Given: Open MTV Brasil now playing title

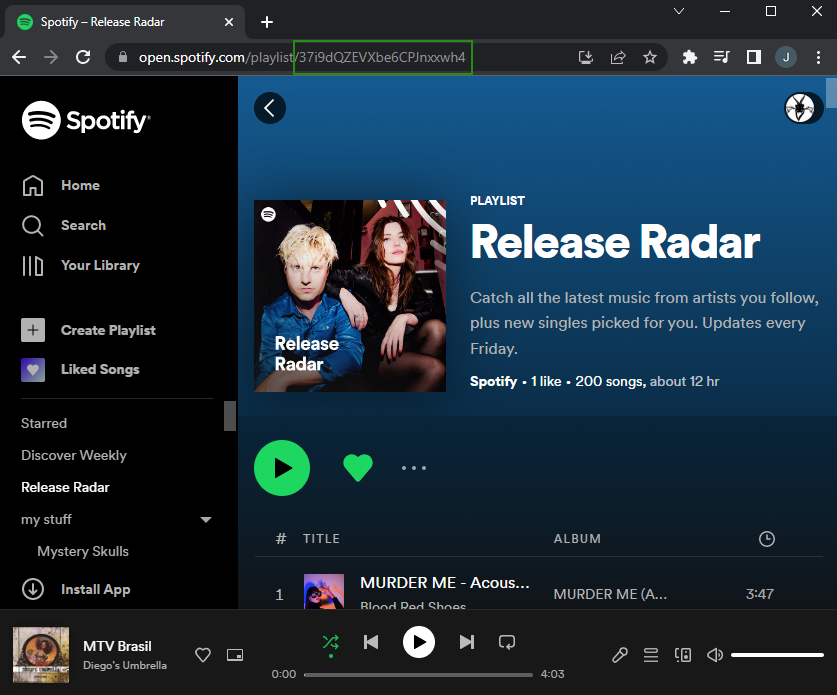Looking at the screenshot, I should [x=117, y=646].
